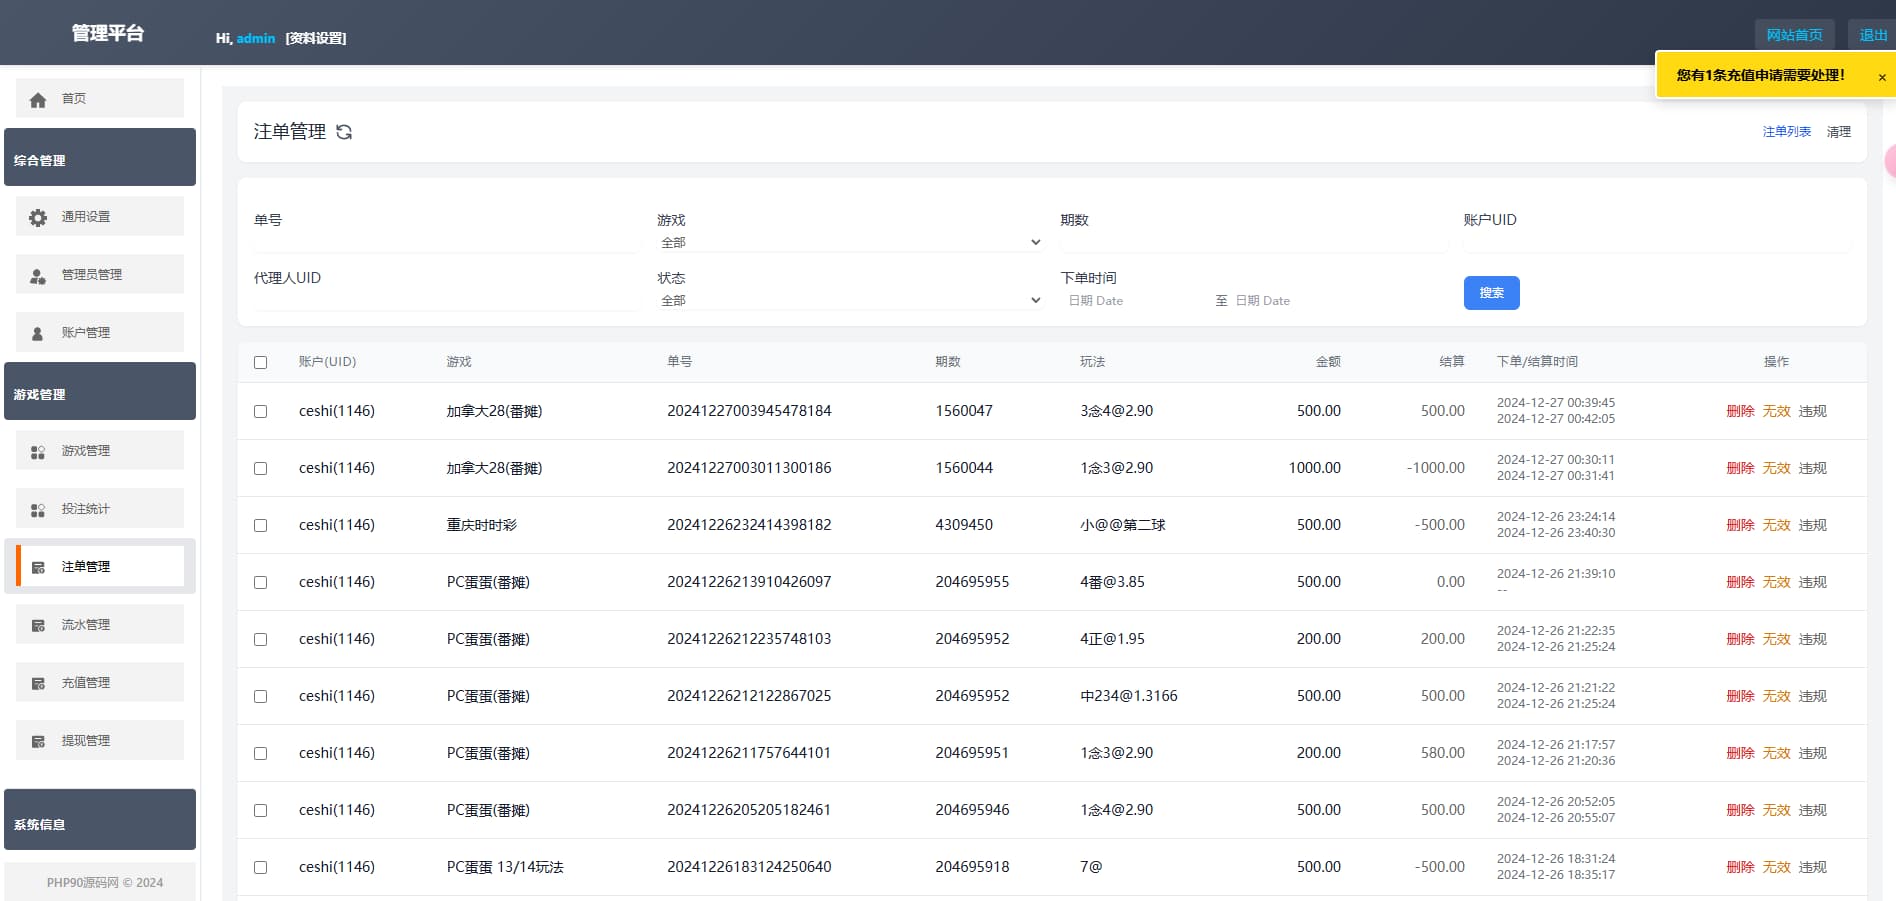
Task: Open the start date picker for 下单时间
Action: click(x=1132, y=300)
